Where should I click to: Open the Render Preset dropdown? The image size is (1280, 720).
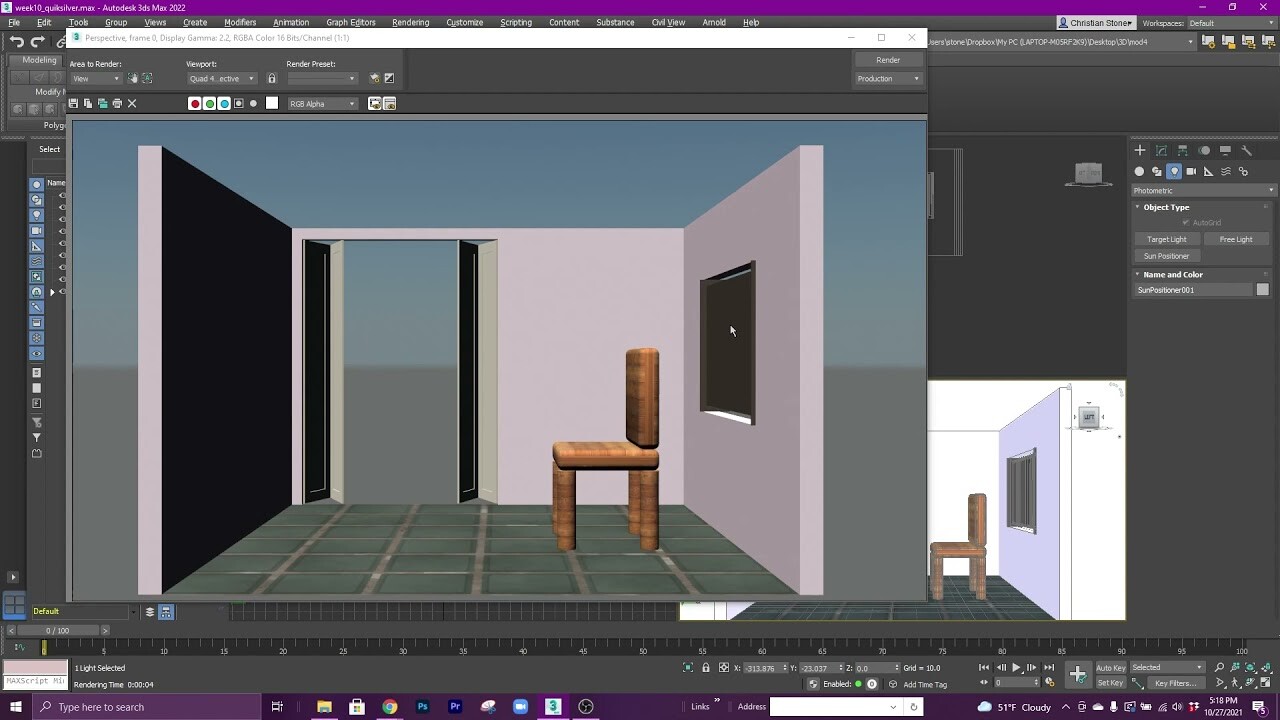pyautogui.click(x=322, y=78)
